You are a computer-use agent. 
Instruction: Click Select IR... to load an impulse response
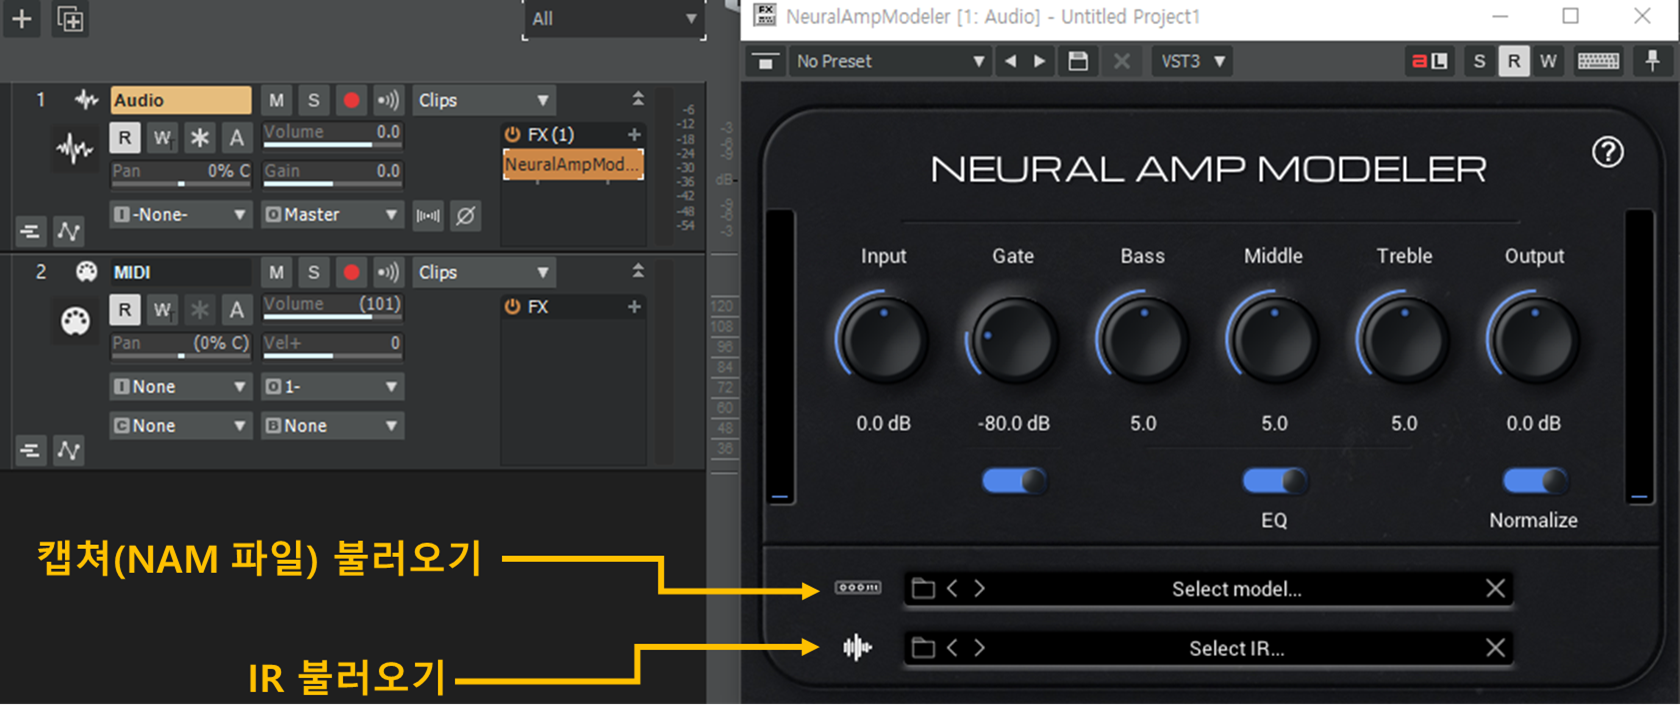[1236, 648]
